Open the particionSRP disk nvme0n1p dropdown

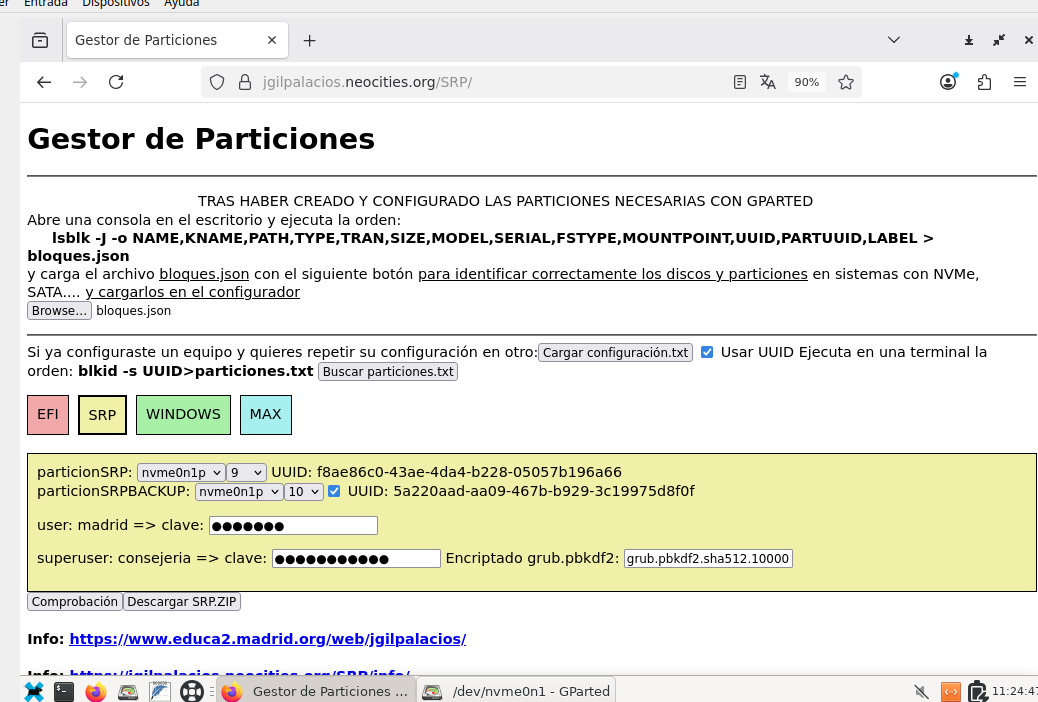point(180,472)
